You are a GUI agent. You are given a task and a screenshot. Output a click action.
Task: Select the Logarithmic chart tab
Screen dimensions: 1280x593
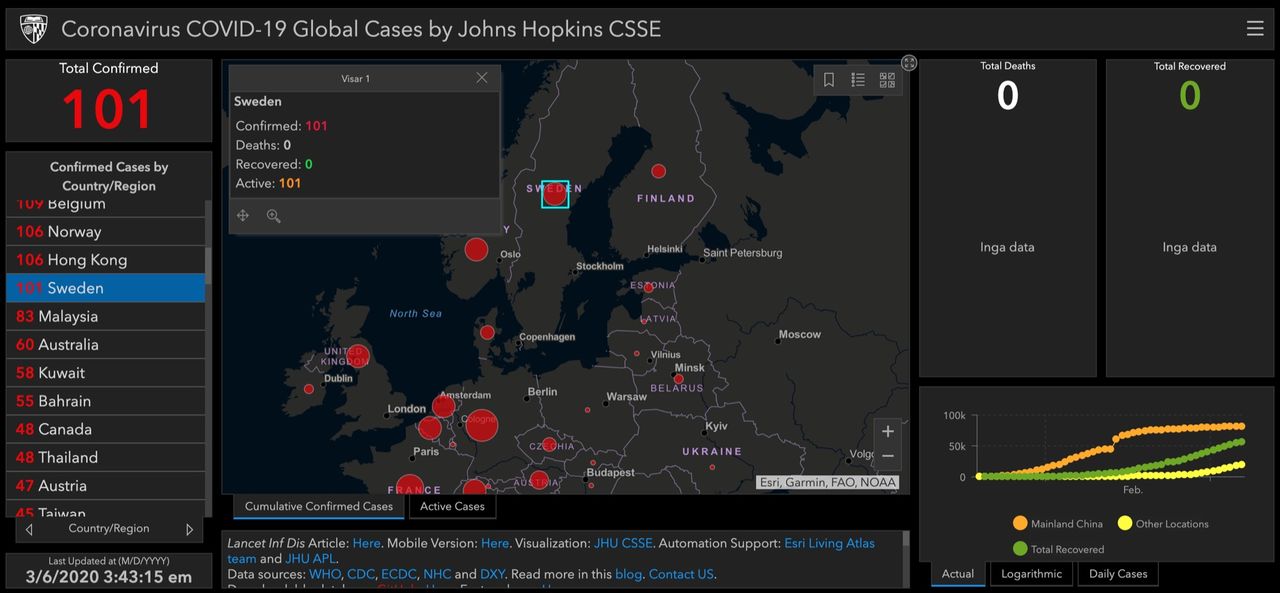pyautogui.click(x=1031, y=574)
